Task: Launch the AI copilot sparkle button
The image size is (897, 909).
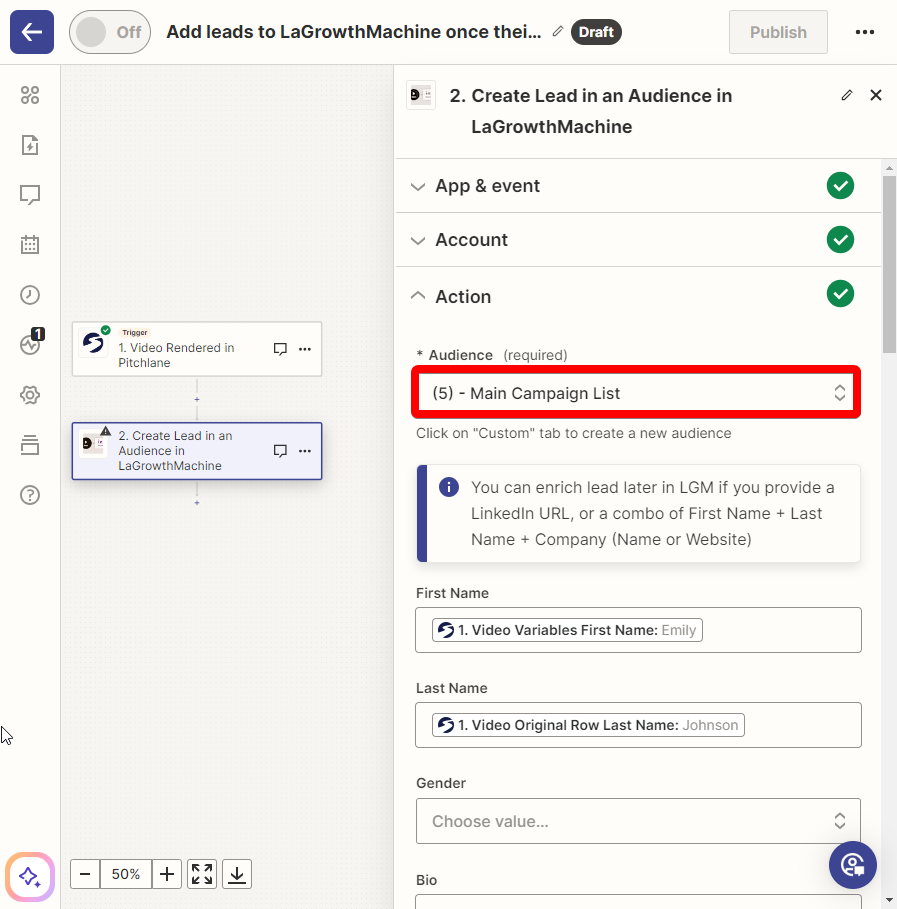Action: (x=30, y=877)
